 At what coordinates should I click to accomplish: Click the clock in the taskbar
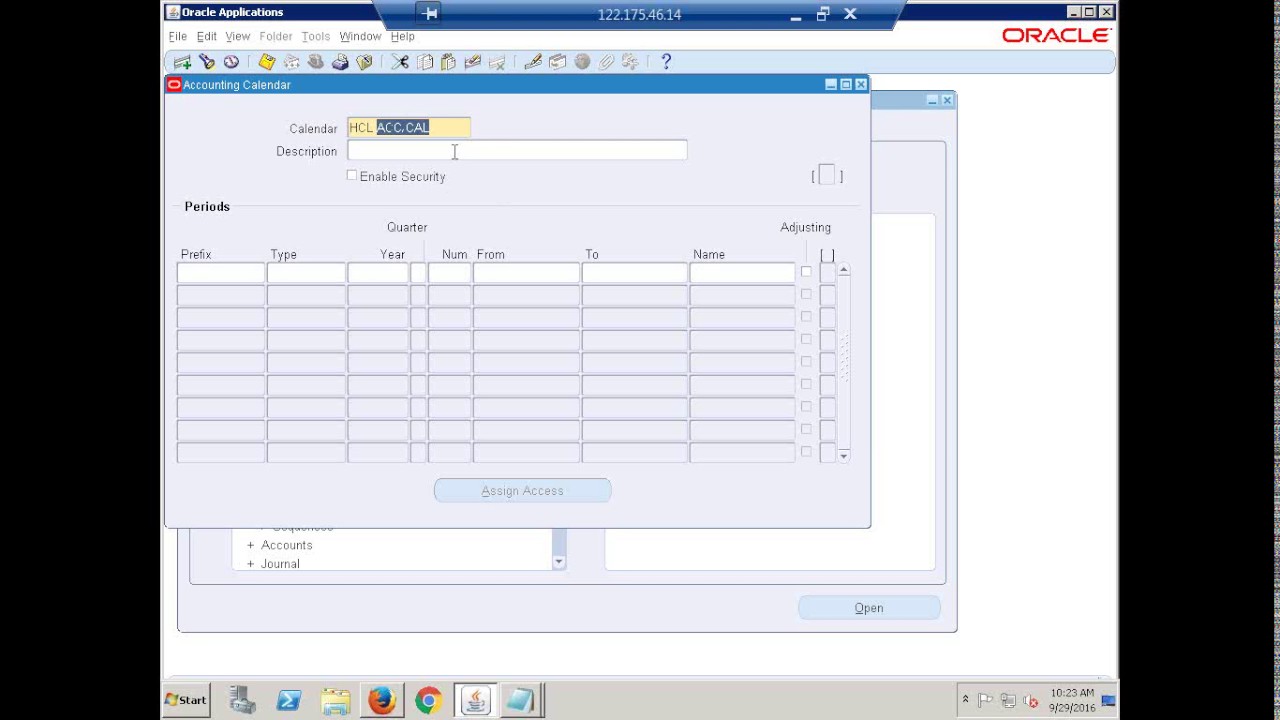point(1071,700)
